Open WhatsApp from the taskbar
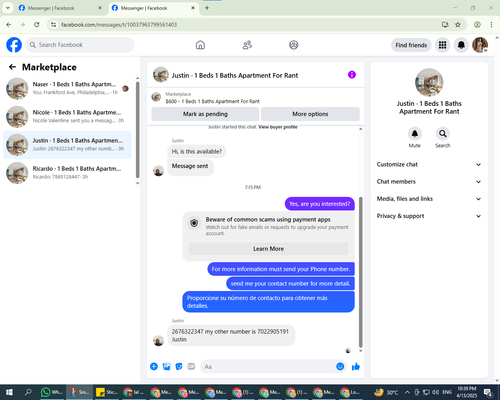 click(x=52, y=392)
